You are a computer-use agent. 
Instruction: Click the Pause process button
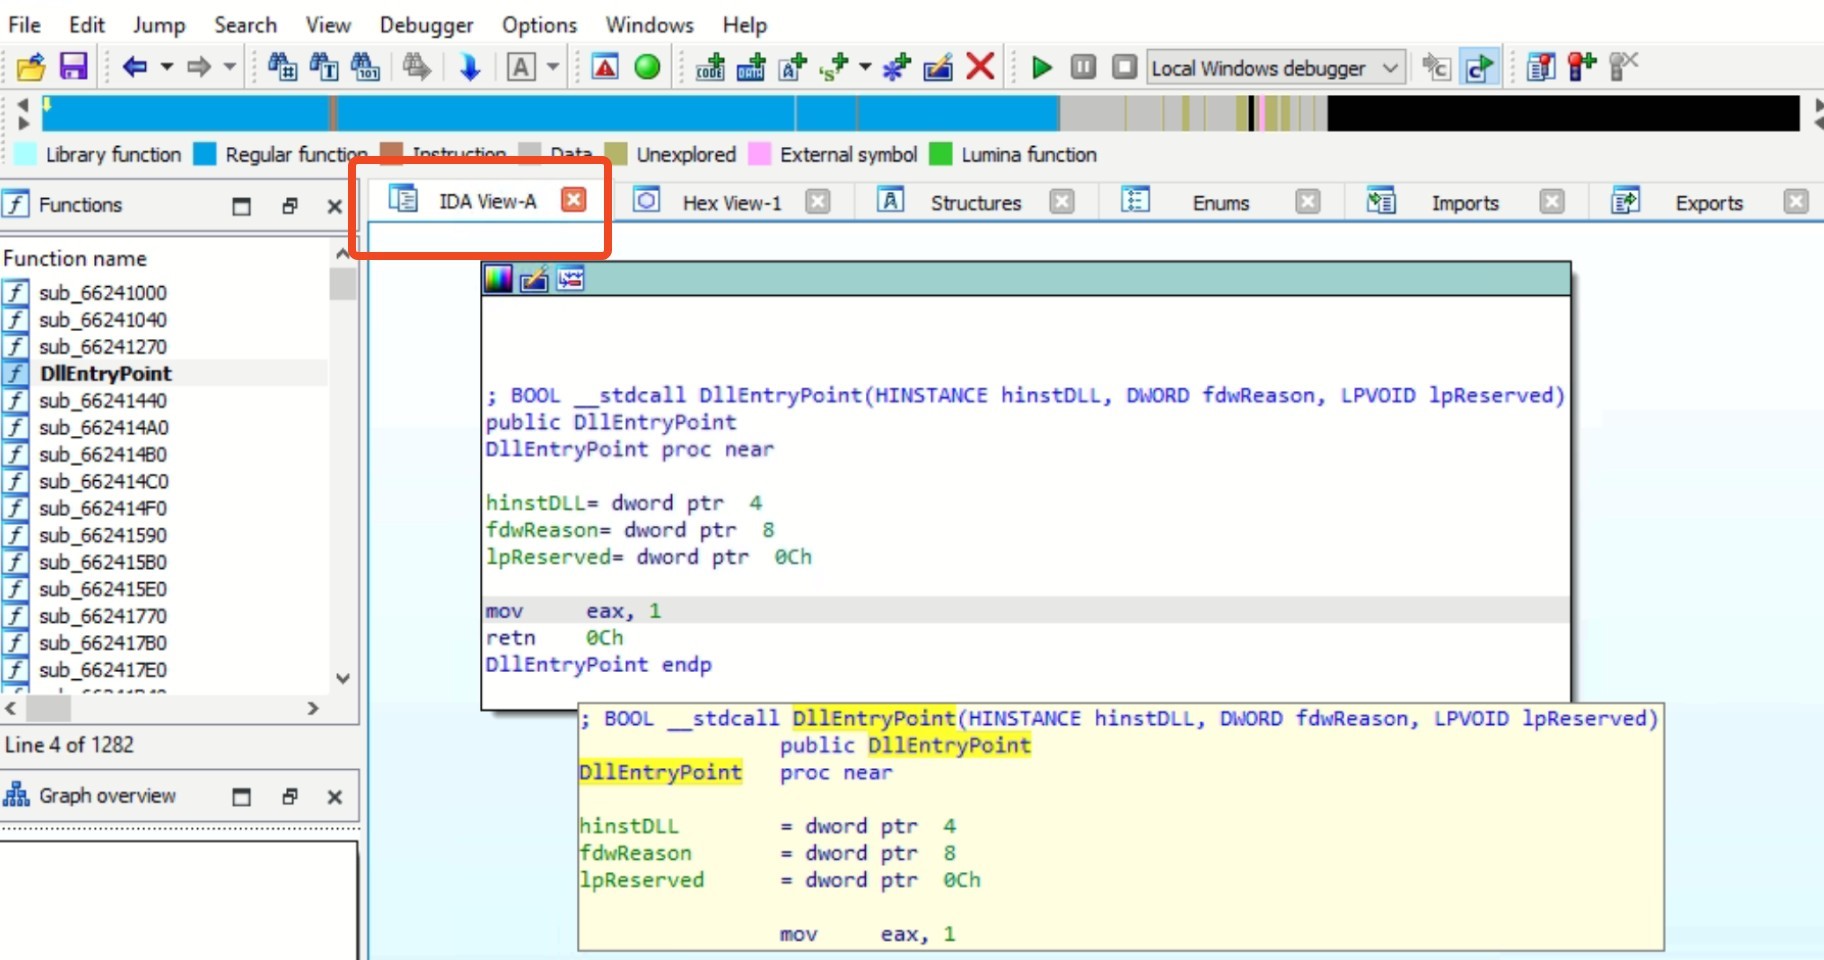1083,67
